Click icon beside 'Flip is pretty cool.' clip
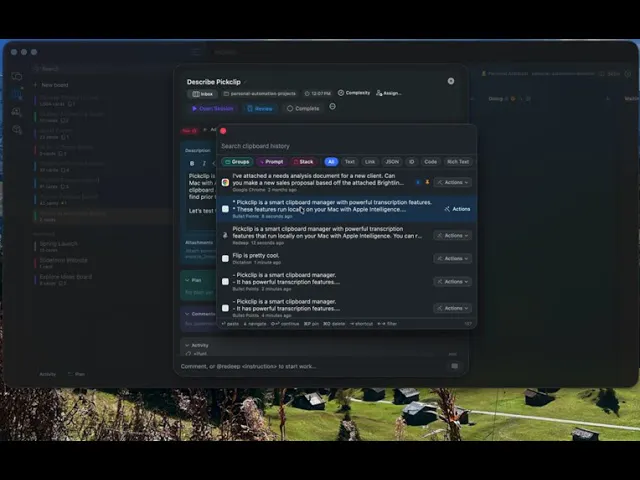640x480 pixels. pos(225,258)
